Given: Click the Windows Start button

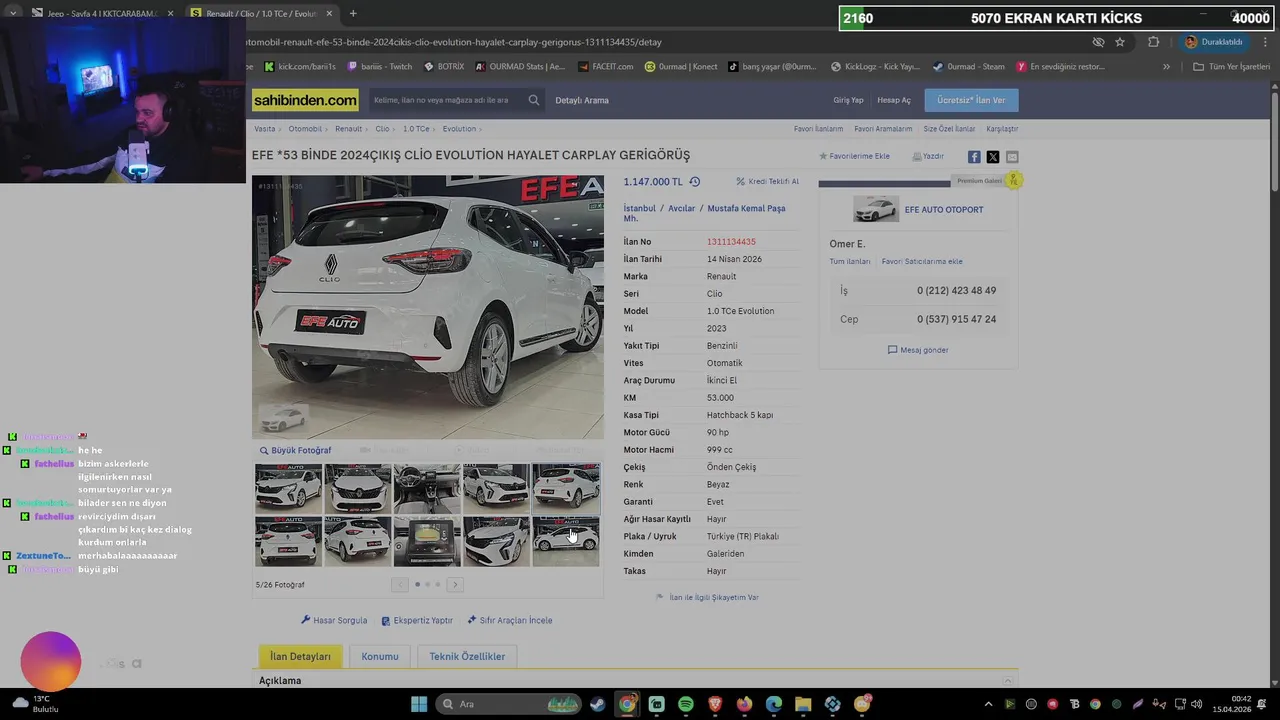Looking at the screenshot, I should [x=419, y=704].
